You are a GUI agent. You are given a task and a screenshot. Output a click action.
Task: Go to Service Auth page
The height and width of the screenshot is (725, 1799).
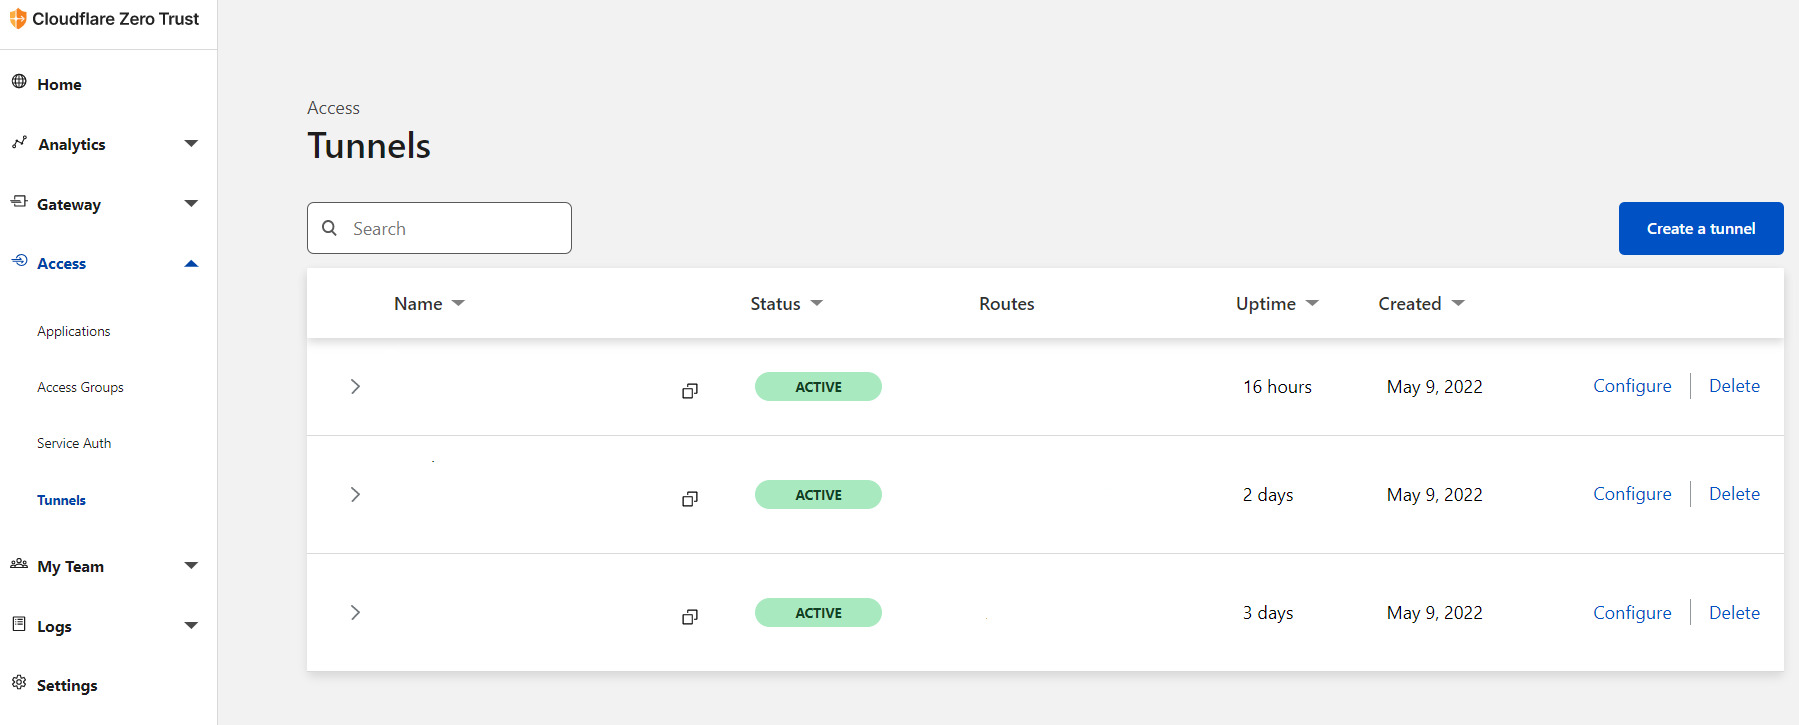(x=74, y=444)
